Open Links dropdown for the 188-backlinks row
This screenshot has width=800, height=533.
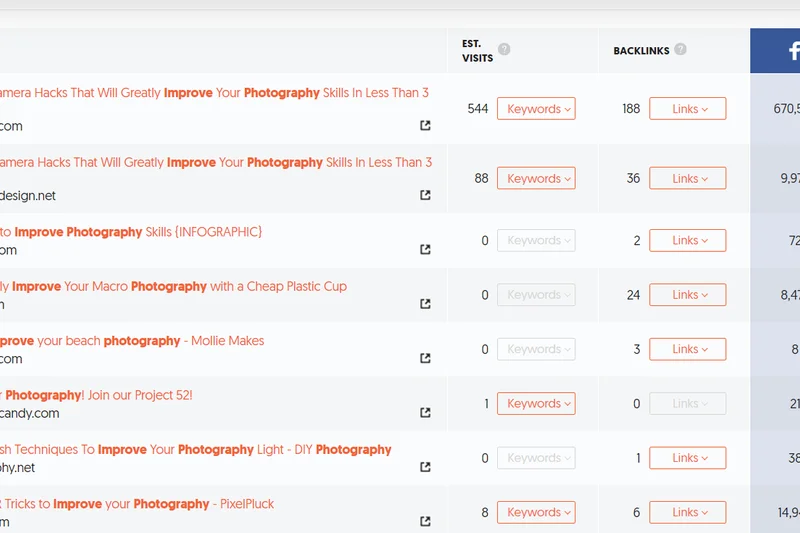point(687,109)
